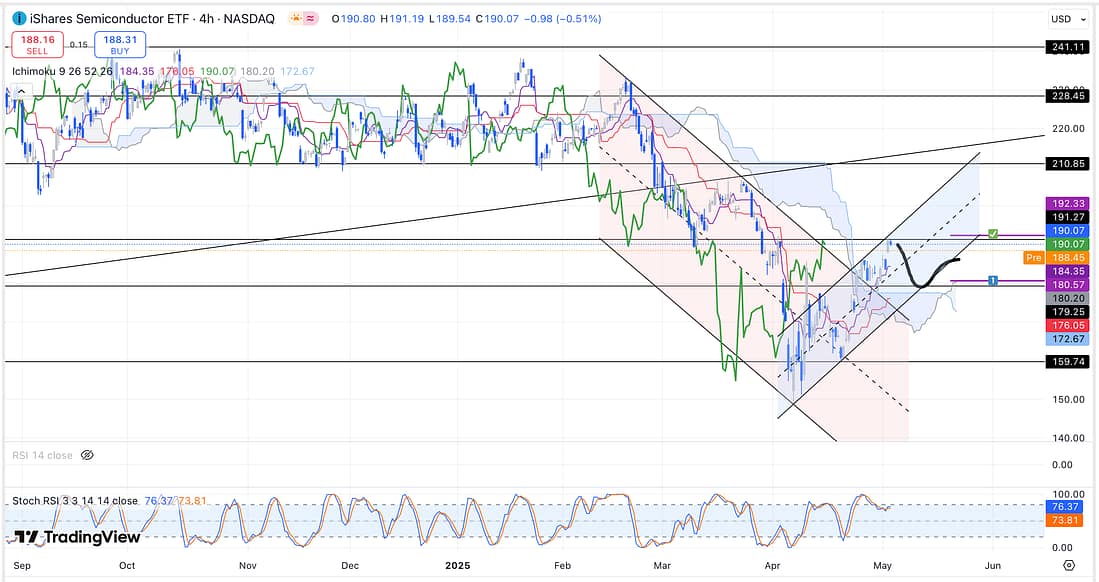Click the 241.11 horizontal line price label
The image size is (1099, 582).
click(1067, 48)
